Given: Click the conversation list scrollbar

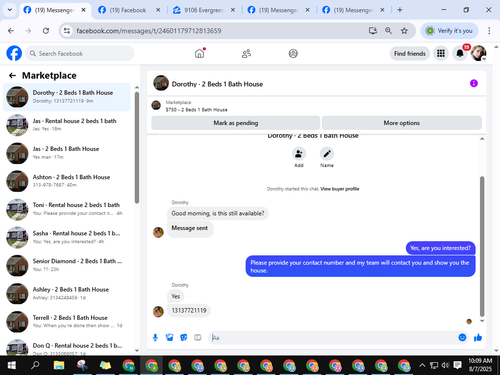Looking at the screenshot, I should 137,147.
